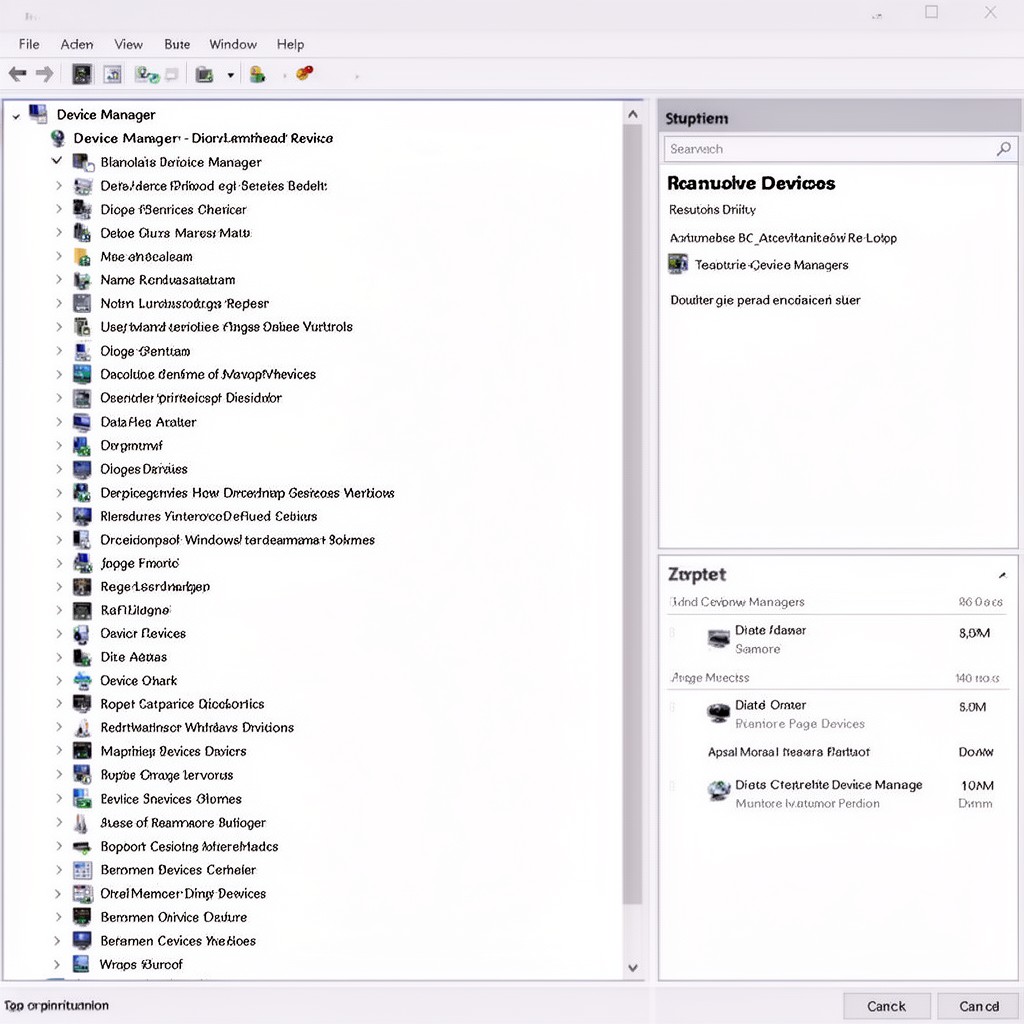Click icon beside Bopoort Cesioſng ʌlſterelՈadcs
1024x1024 pixels.
click(x=82, y=847)
